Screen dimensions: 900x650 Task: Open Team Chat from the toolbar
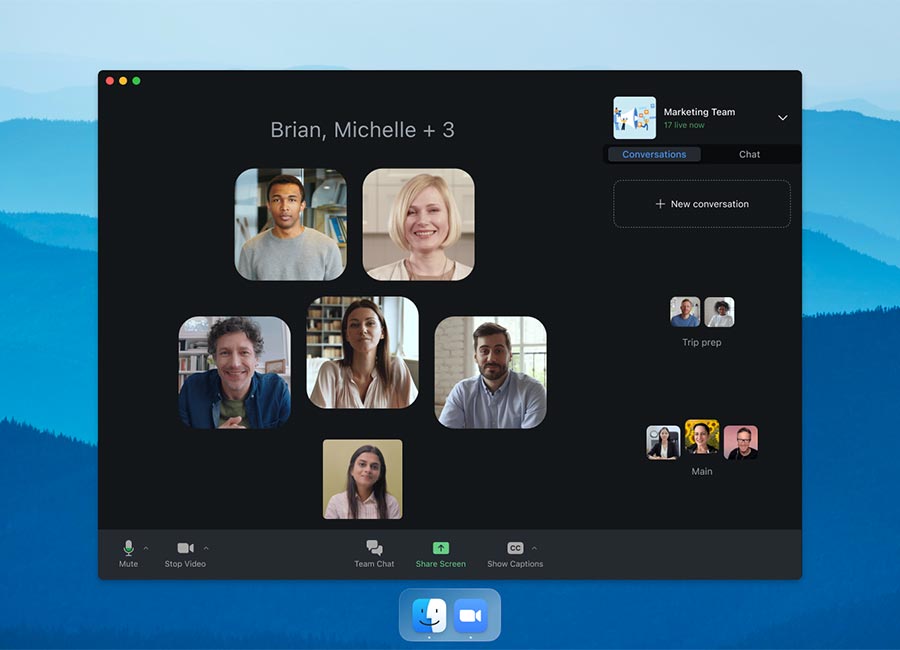pyautogui.click(x=374, y=548)
